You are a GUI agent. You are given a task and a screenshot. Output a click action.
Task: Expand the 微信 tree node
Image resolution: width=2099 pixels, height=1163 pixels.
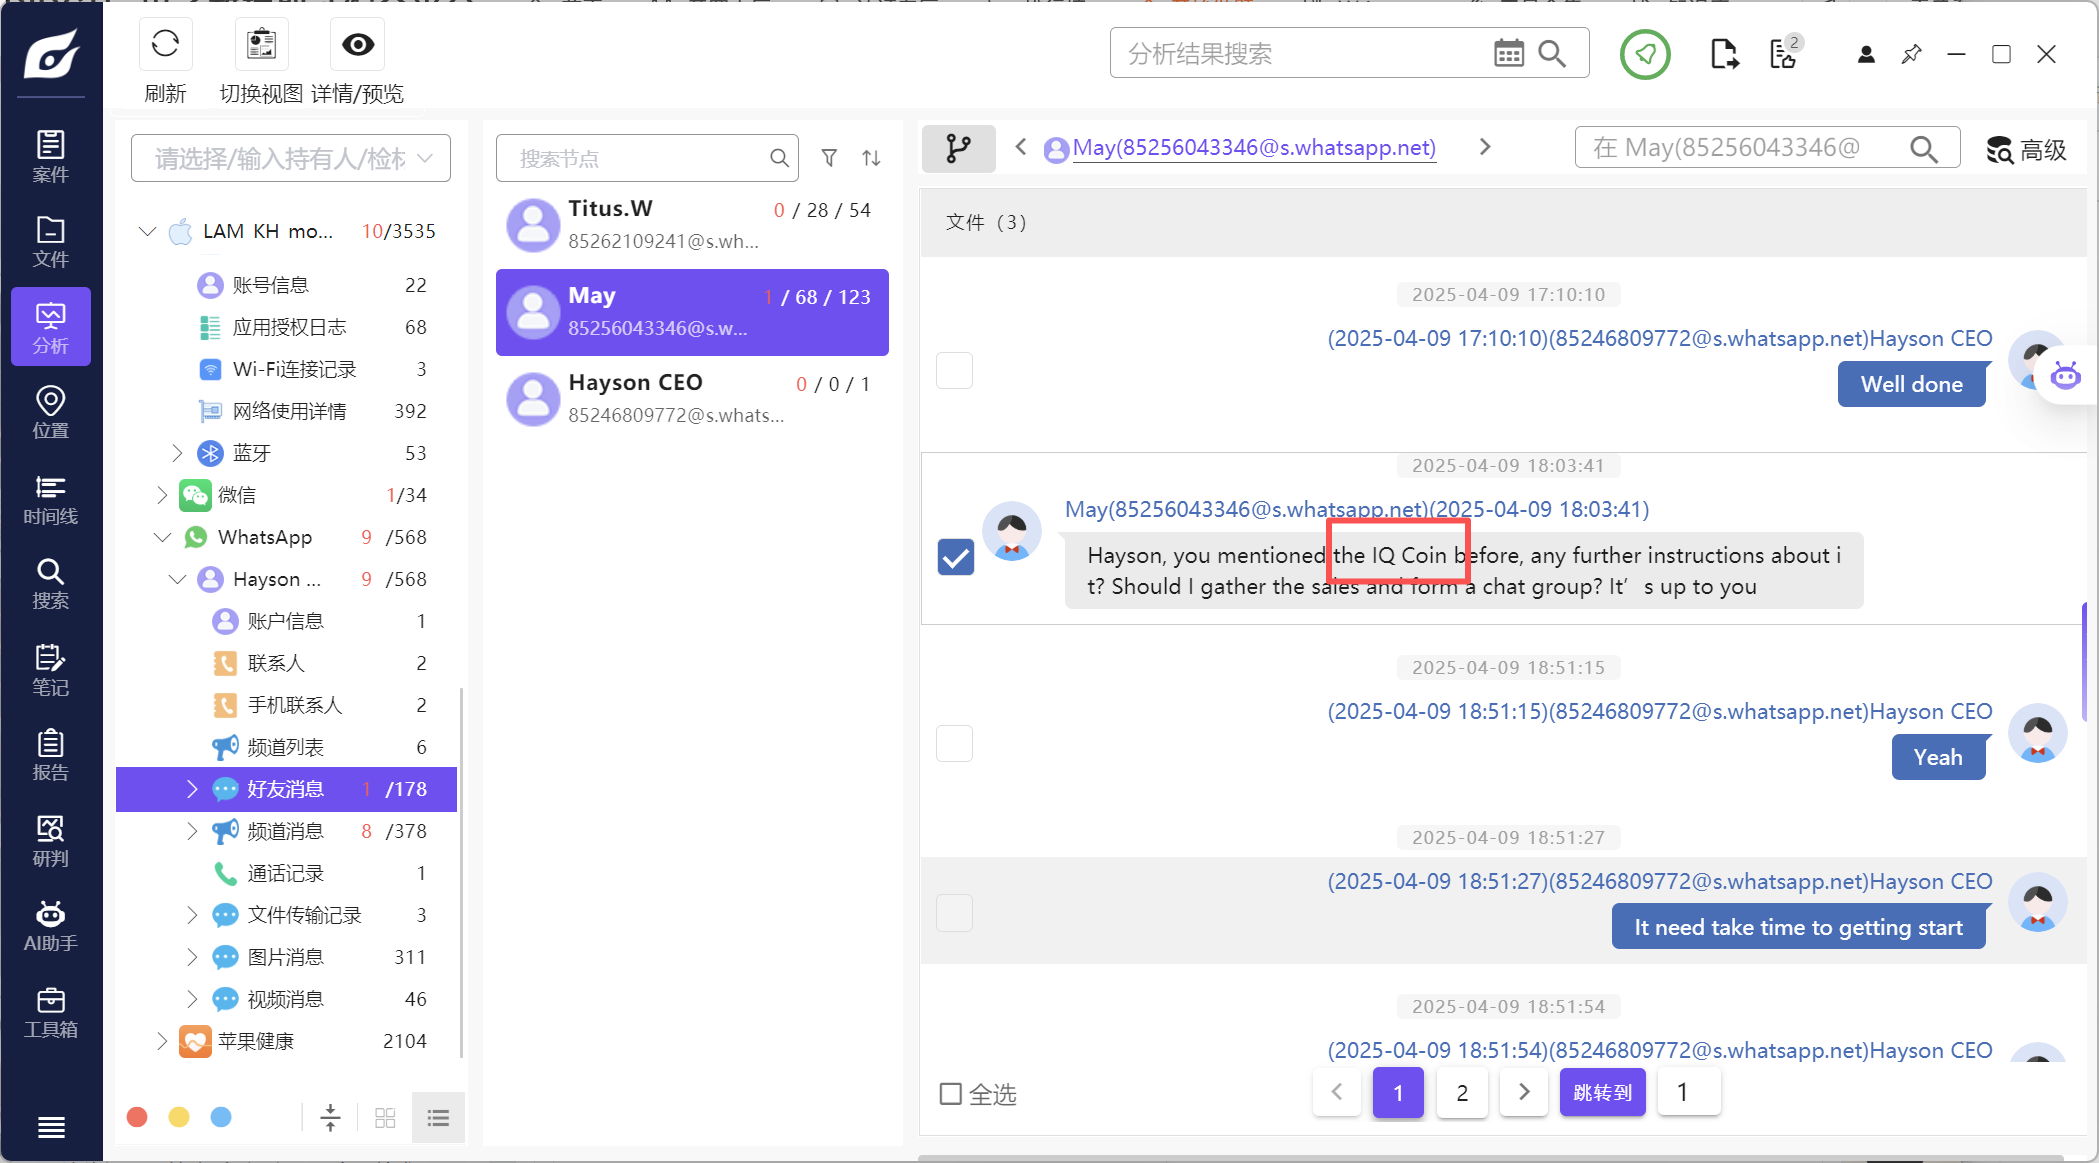click(162, 495)
